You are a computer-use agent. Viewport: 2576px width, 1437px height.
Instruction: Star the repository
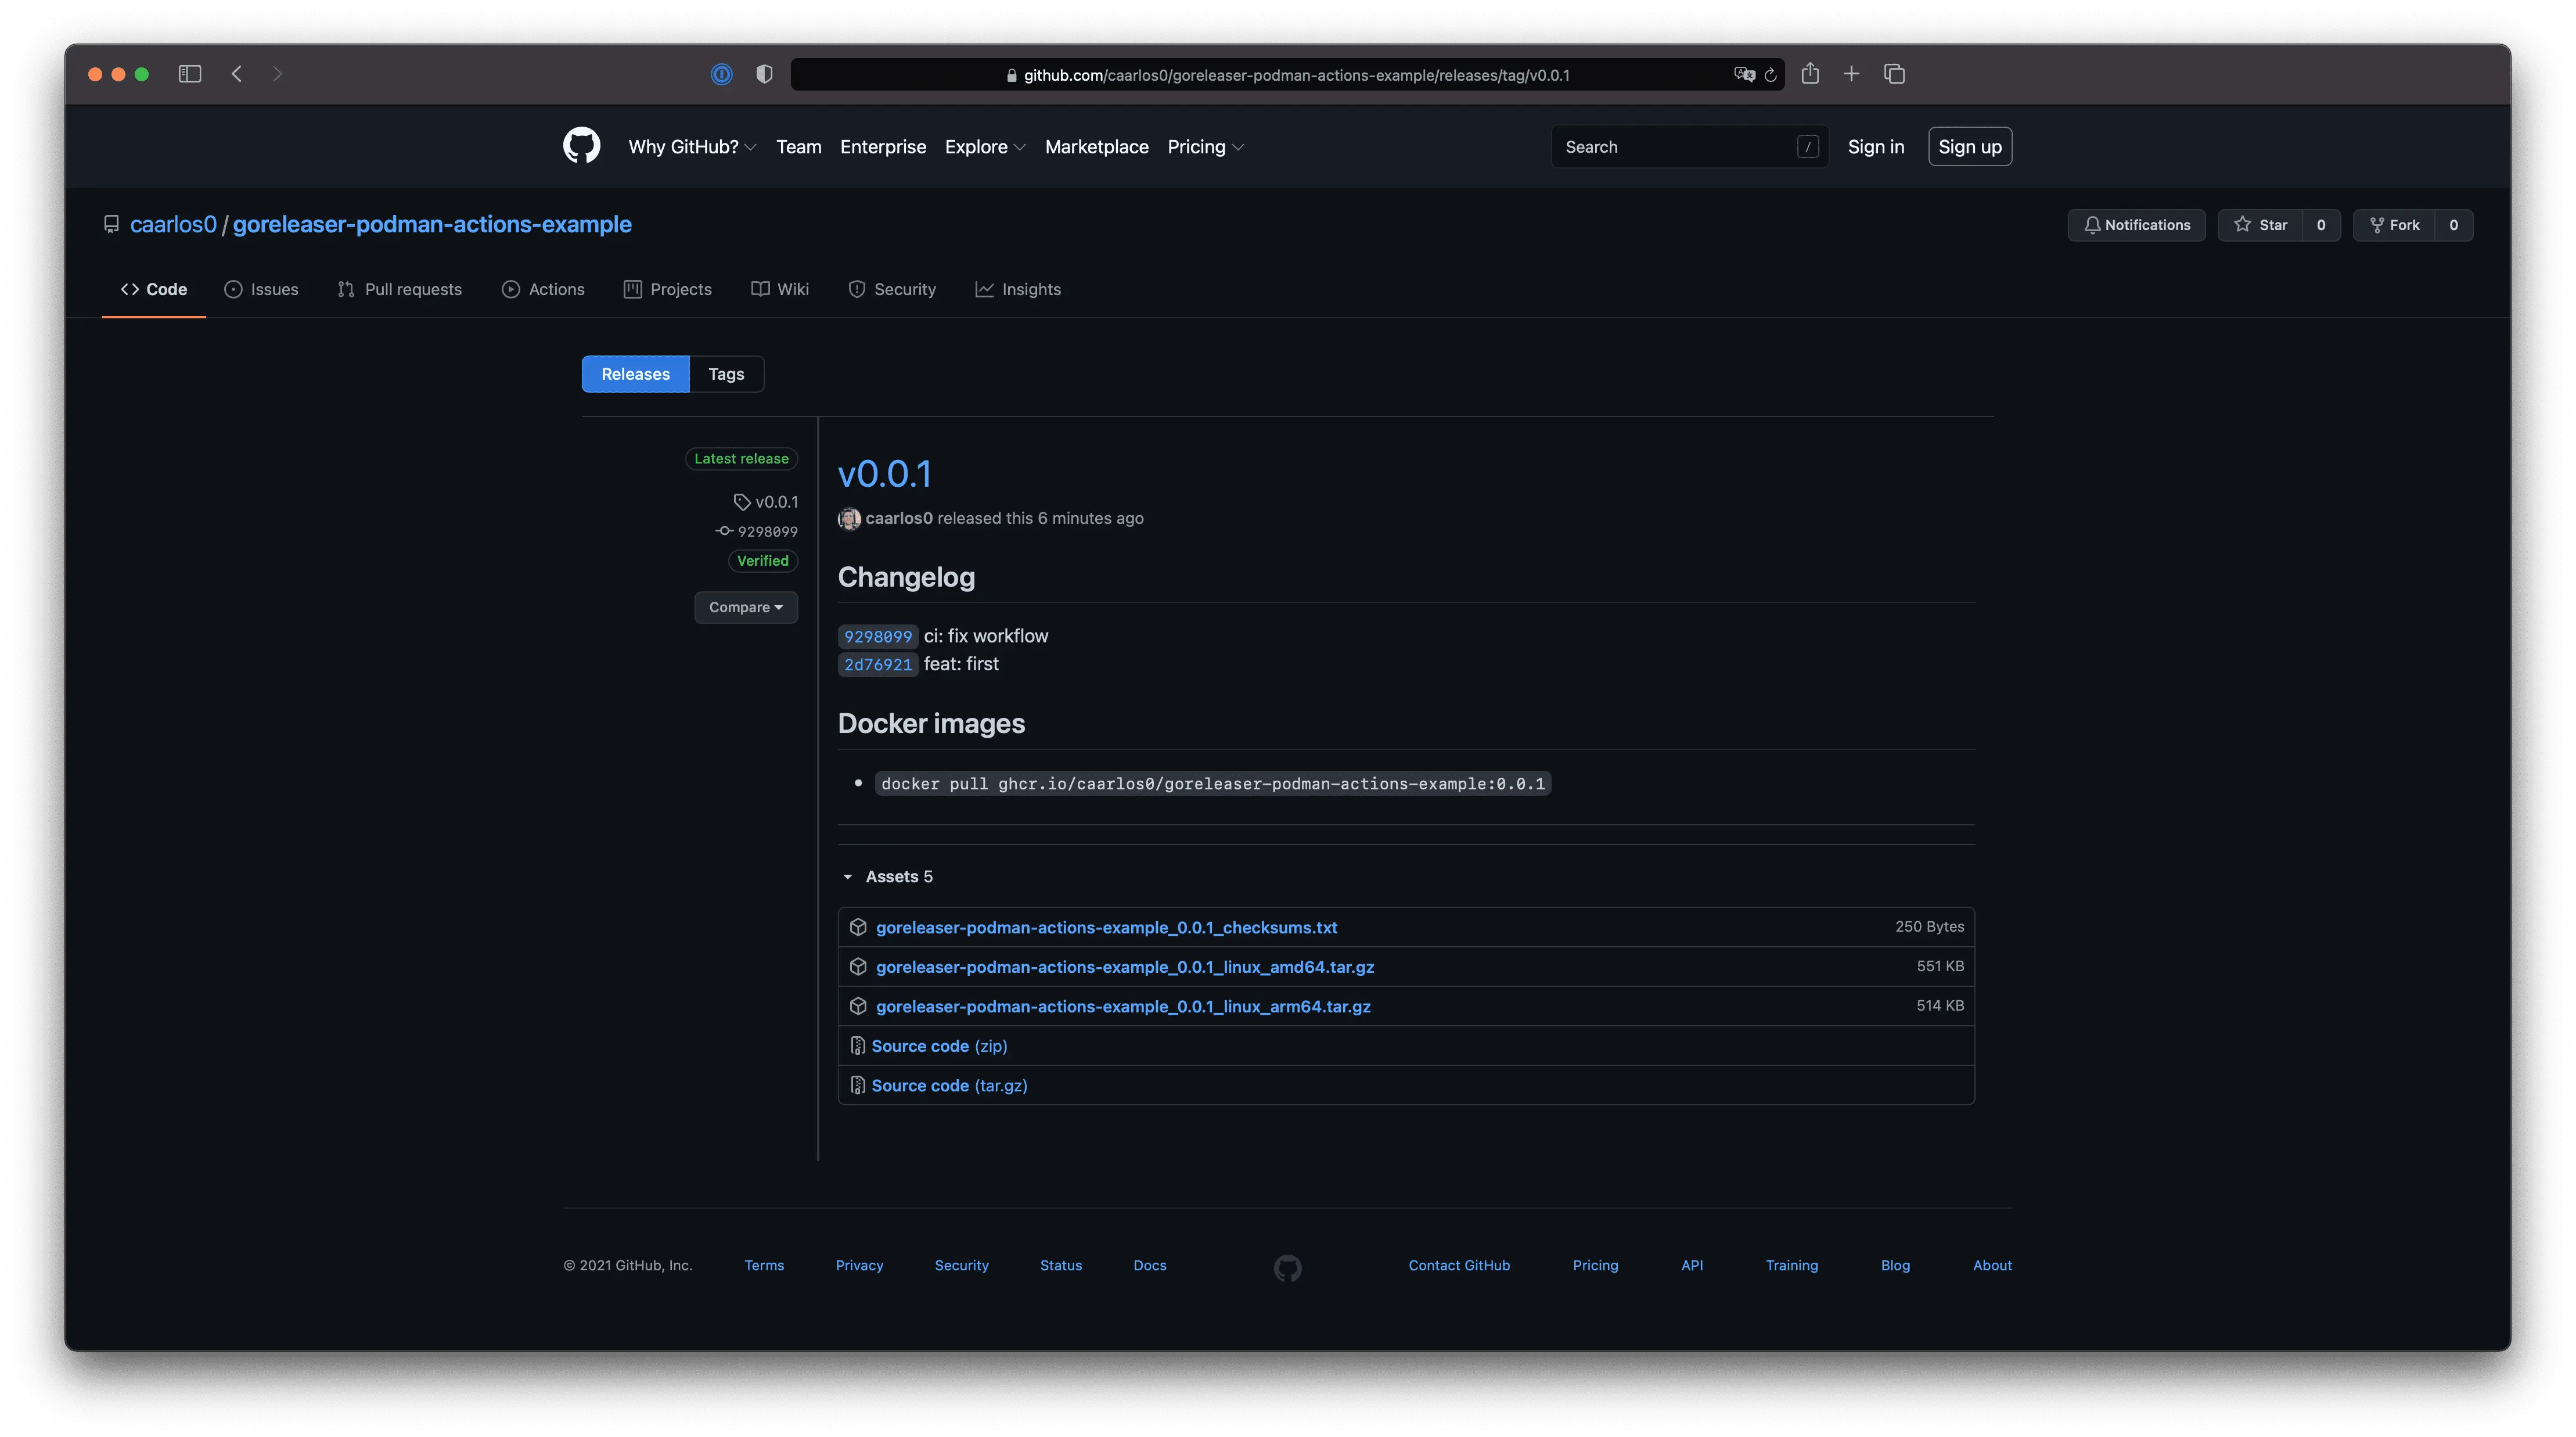pos(2260,225)
